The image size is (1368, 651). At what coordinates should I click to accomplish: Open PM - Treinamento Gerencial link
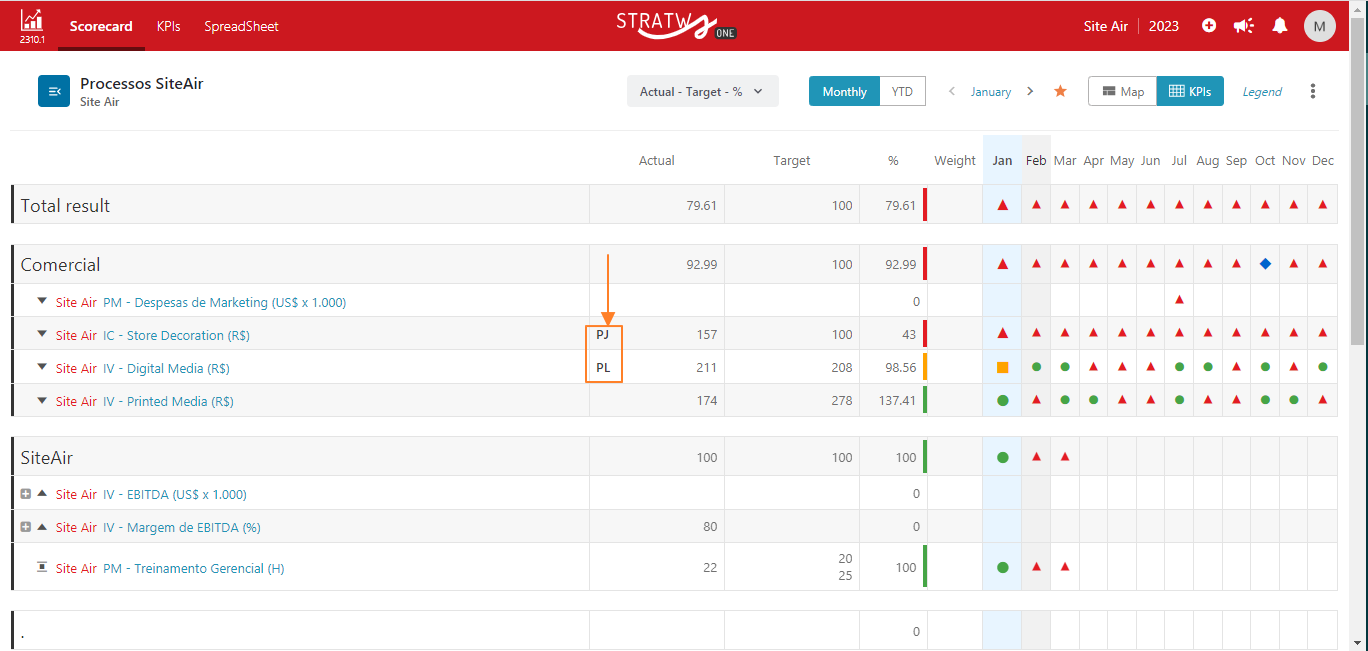coord(193,568)
